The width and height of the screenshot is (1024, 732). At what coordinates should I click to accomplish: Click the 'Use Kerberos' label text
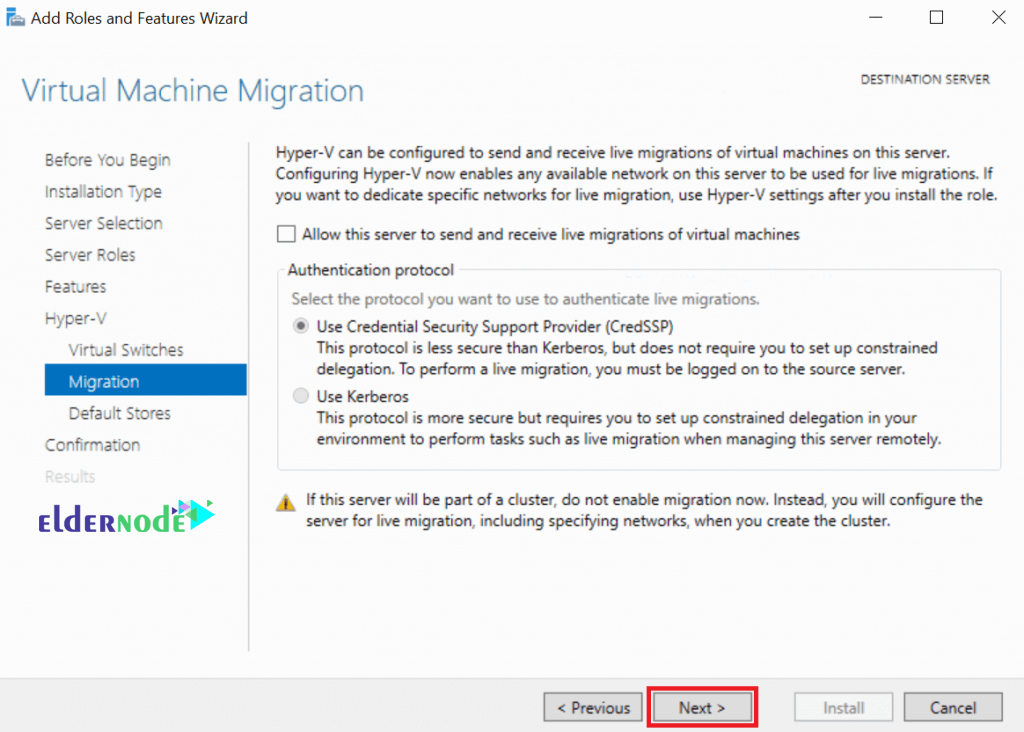click(362, 396)
